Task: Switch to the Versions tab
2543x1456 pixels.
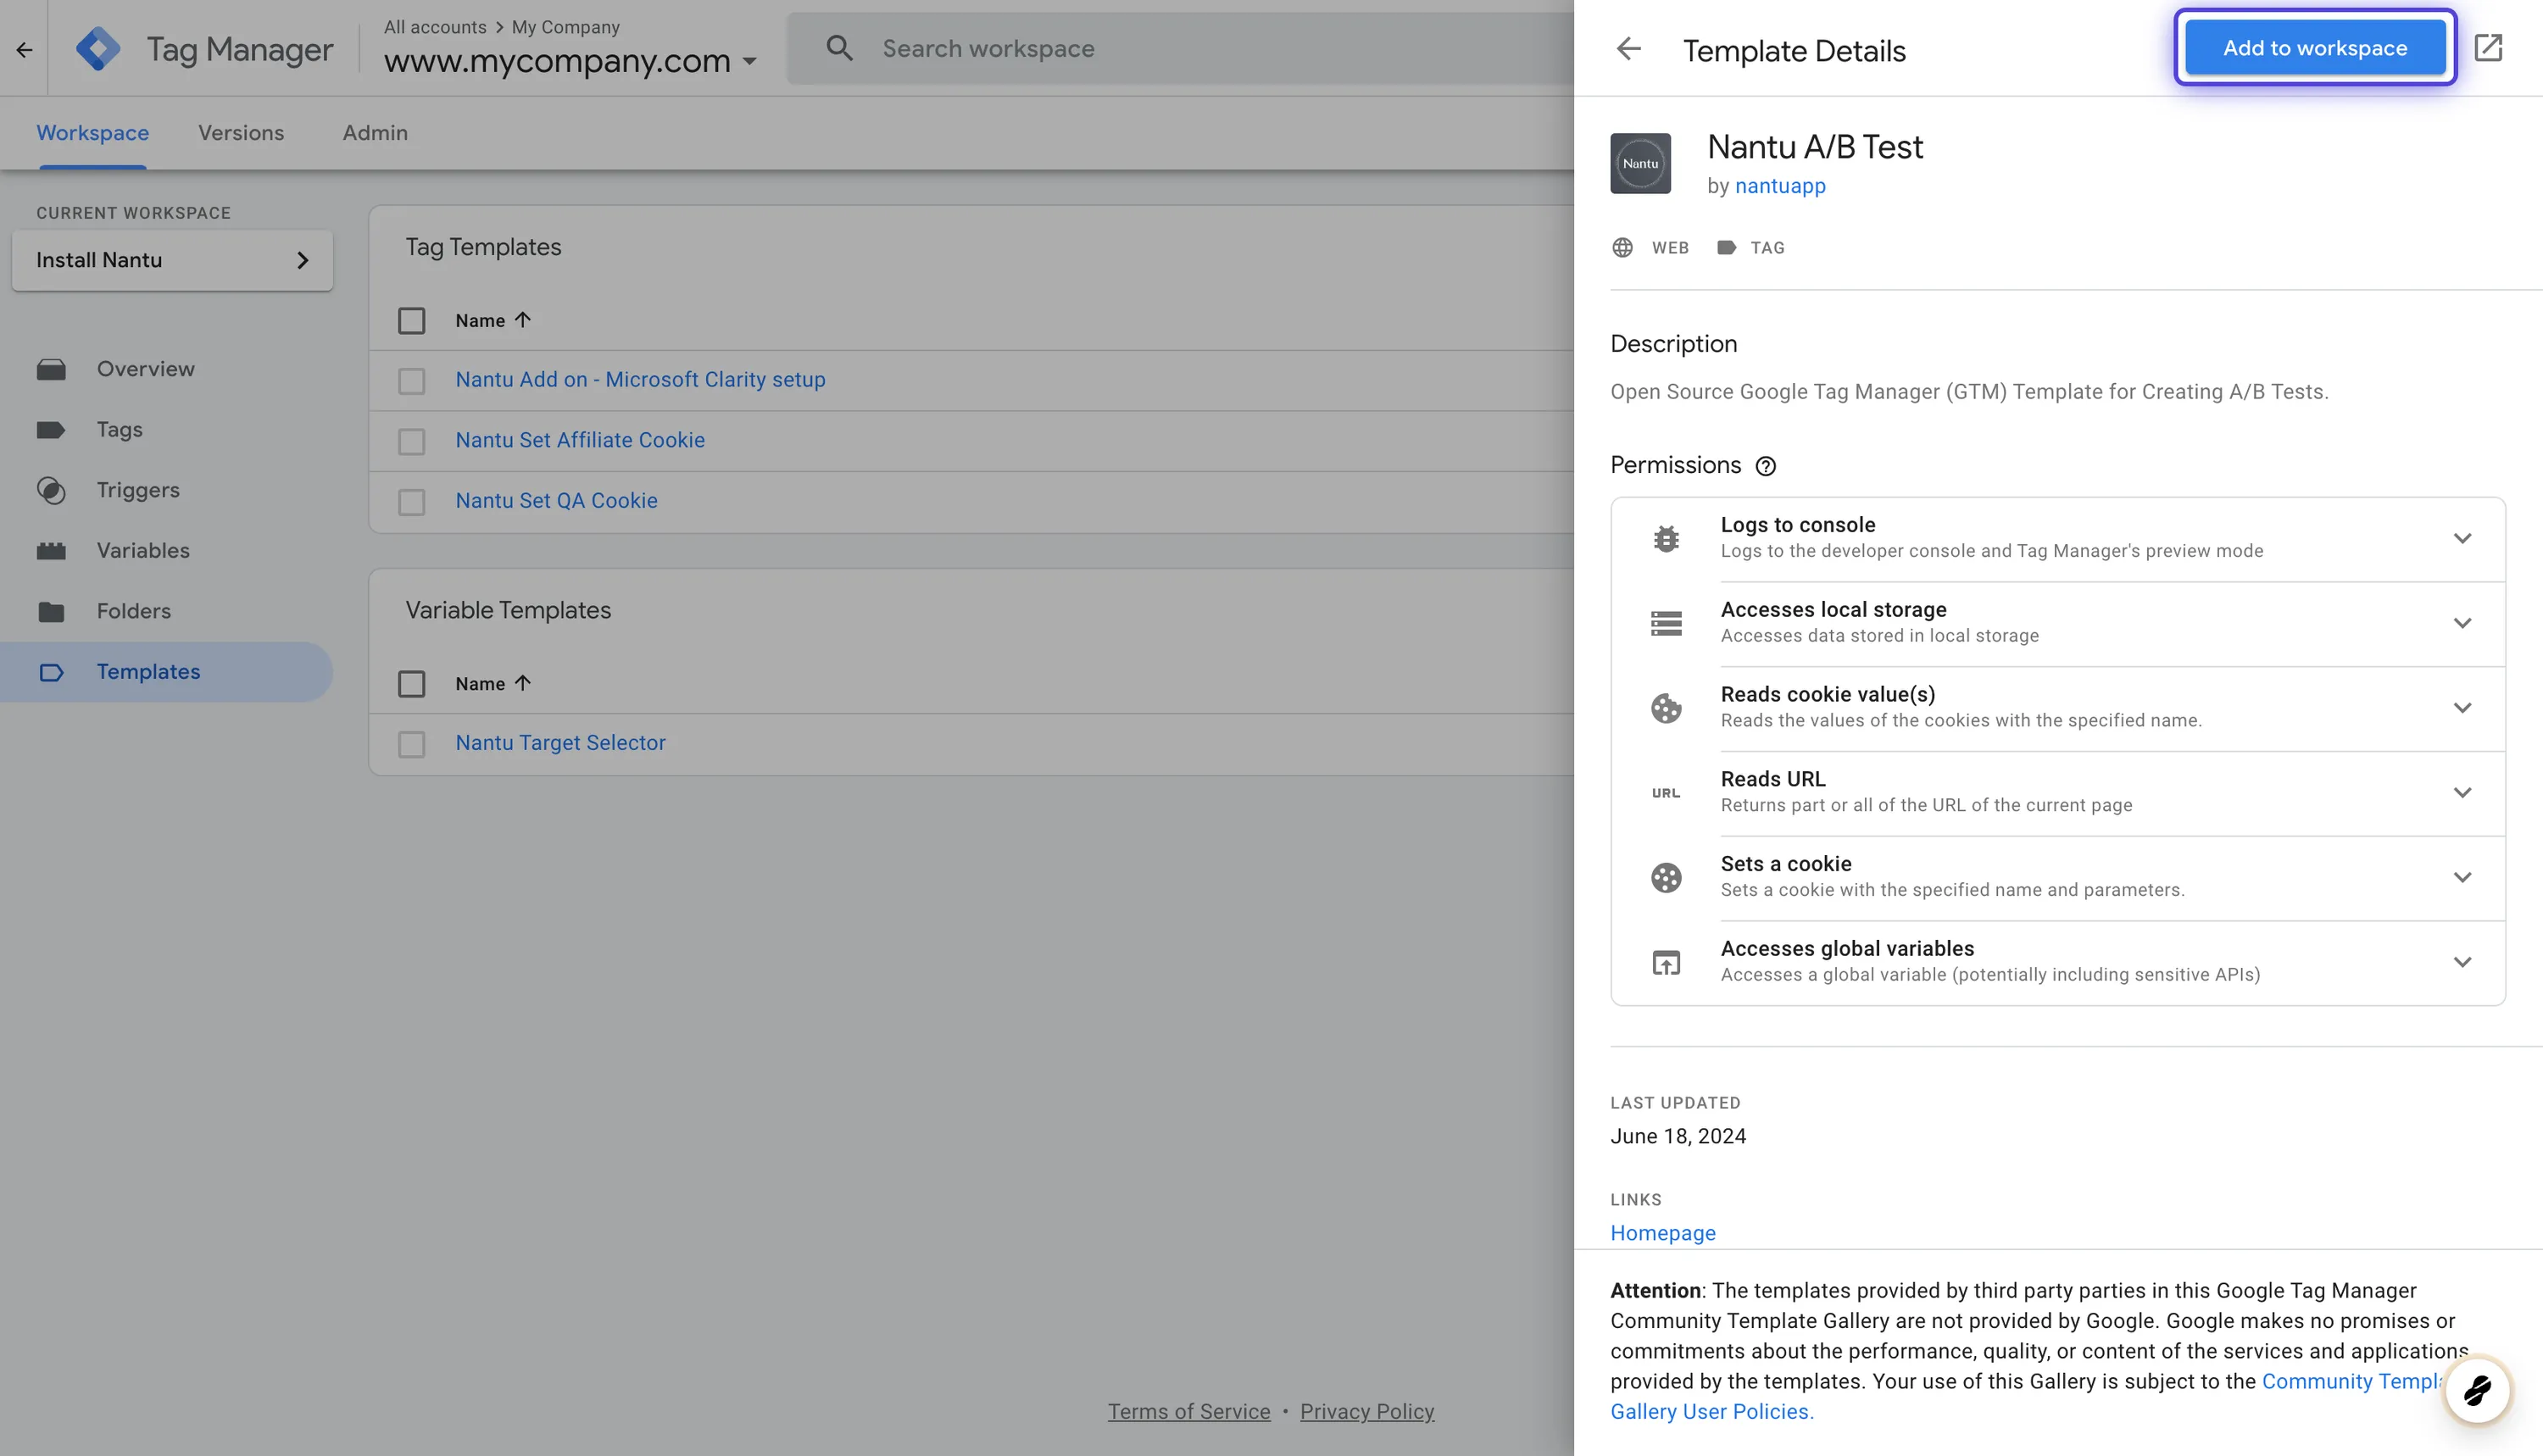Action: (241, 133)
